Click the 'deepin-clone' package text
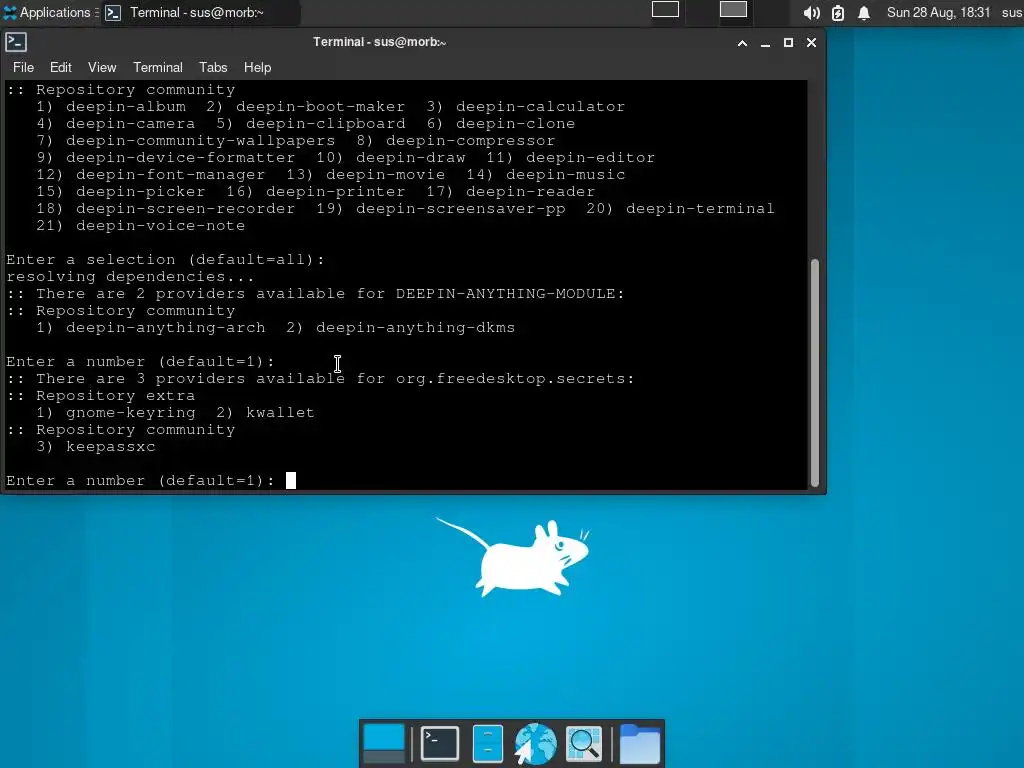This screenshot has width=1024, height=768. [515, 124]
